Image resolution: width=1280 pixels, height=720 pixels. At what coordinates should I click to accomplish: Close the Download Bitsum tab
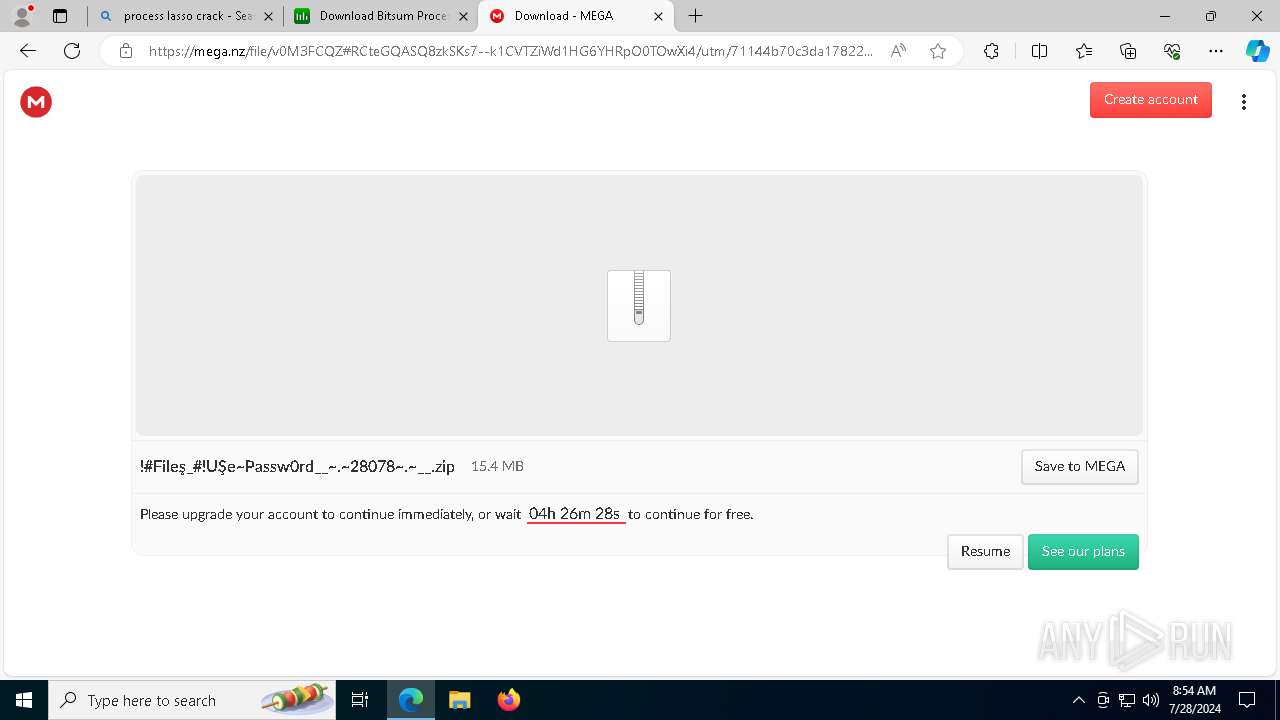(x=463, y=16)
